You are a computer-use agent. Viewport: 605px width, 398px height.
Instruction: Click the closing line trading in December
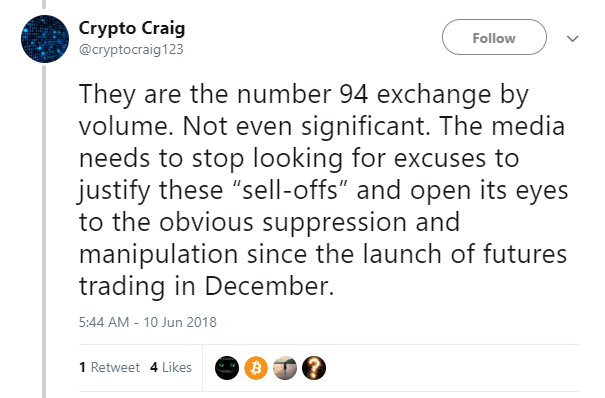(x=206, y=286)
